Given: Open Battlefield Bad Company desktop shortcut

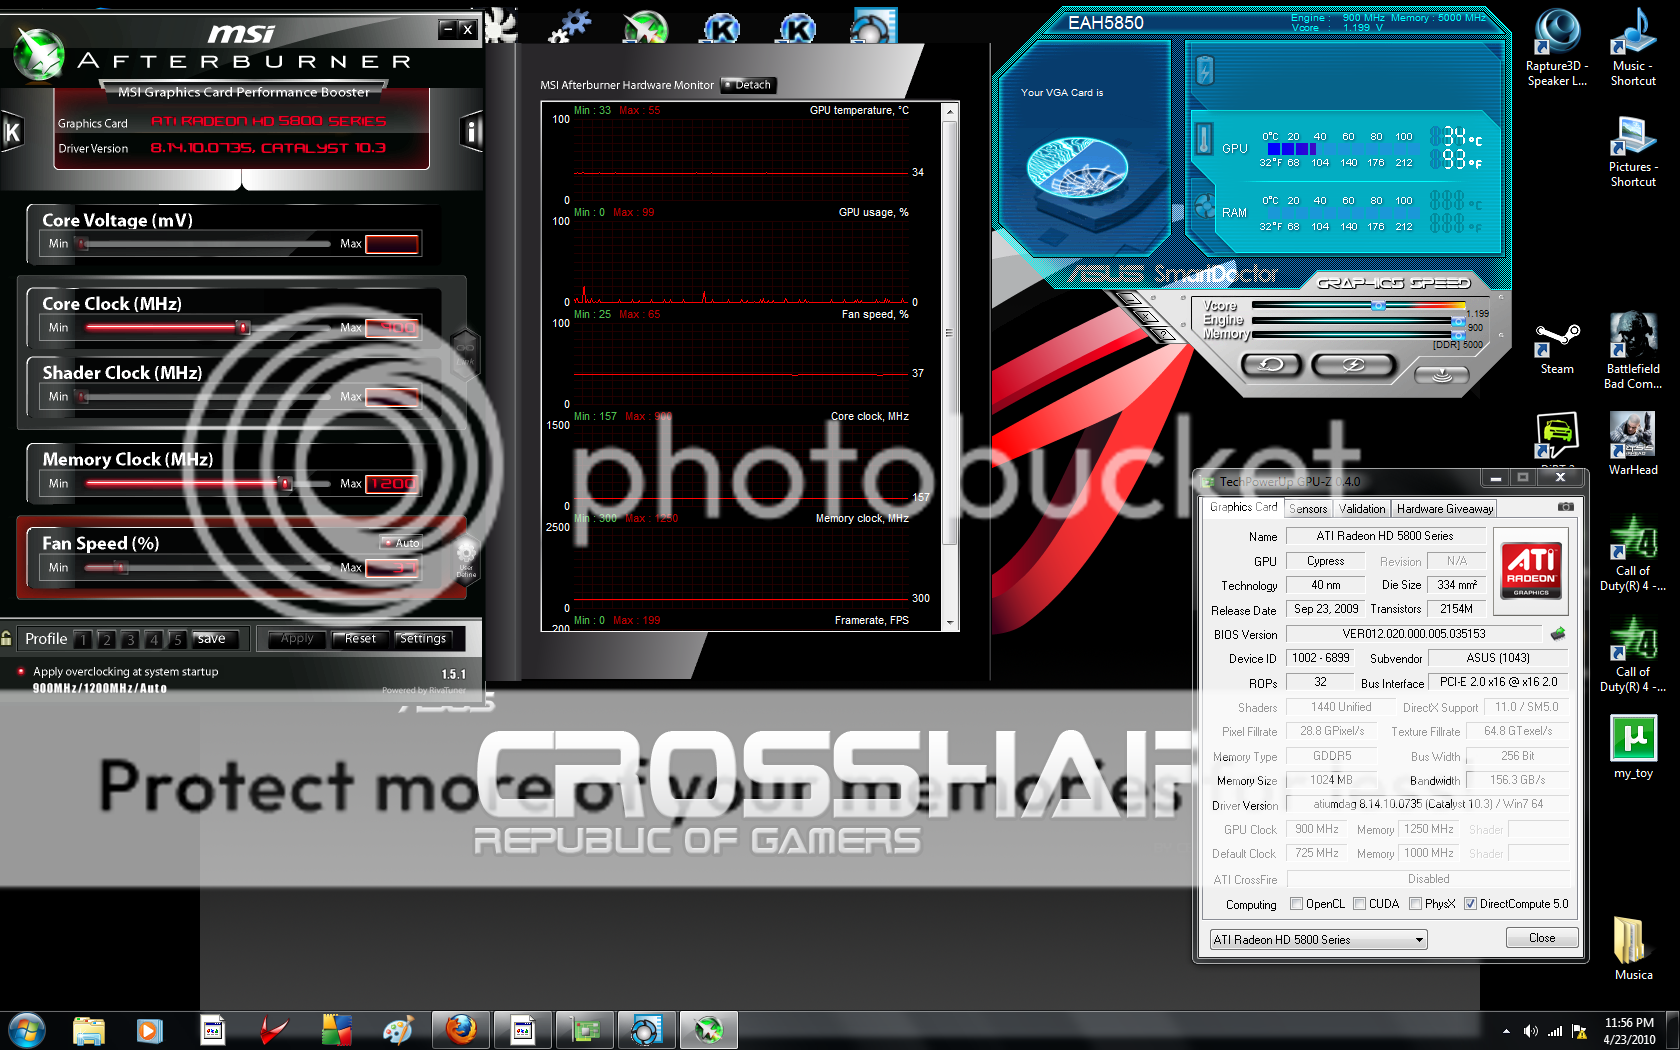Looking at the screenshot, I should point(1633,349).
